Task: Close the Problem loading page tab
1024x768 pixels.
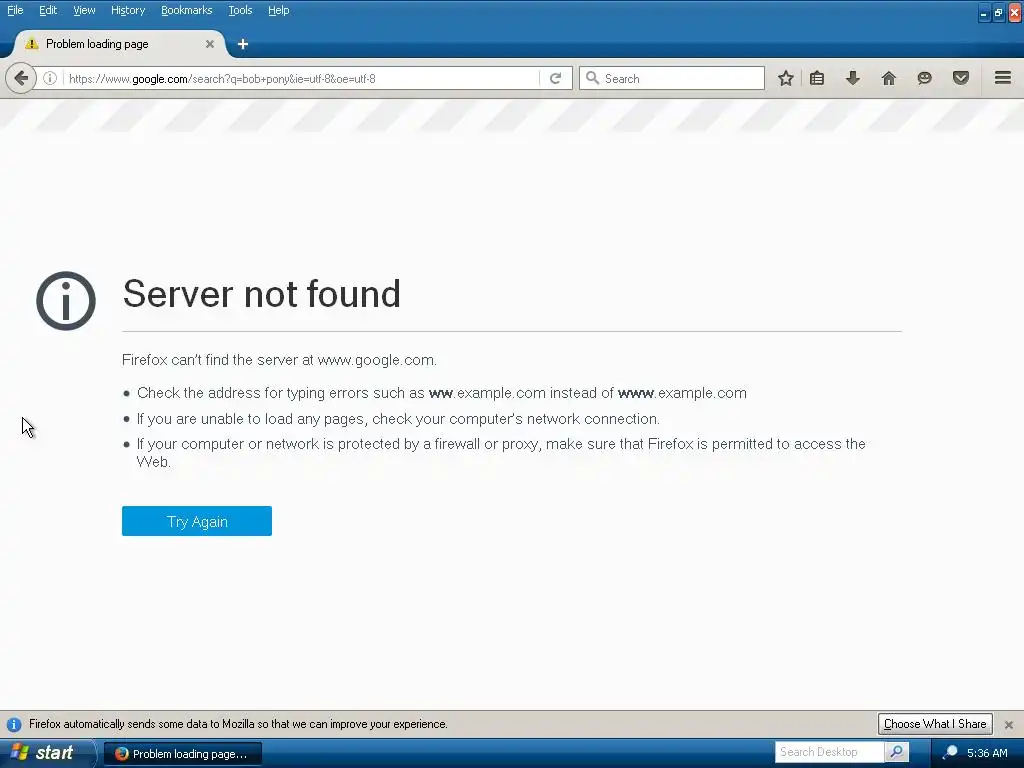Action: point(210,44)
